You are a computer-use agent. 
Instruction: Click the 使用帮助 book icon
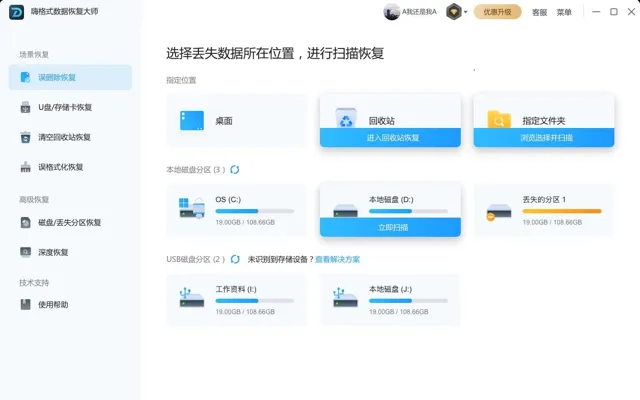point(25,304)
